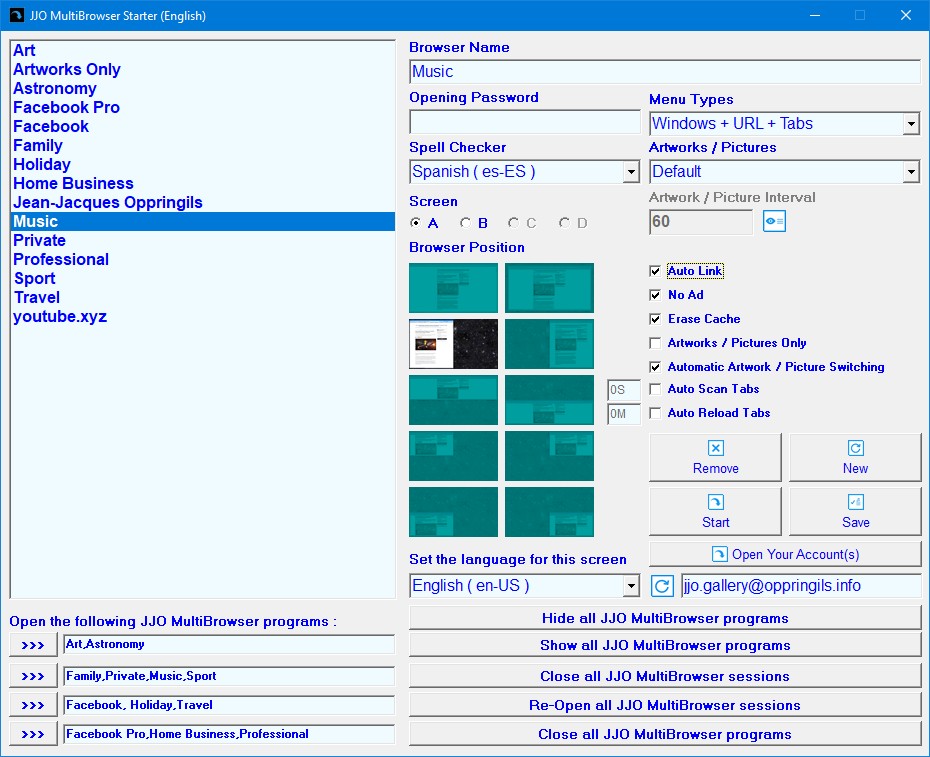Open the screen language dropdown showing English

click(x=631, y=586)
